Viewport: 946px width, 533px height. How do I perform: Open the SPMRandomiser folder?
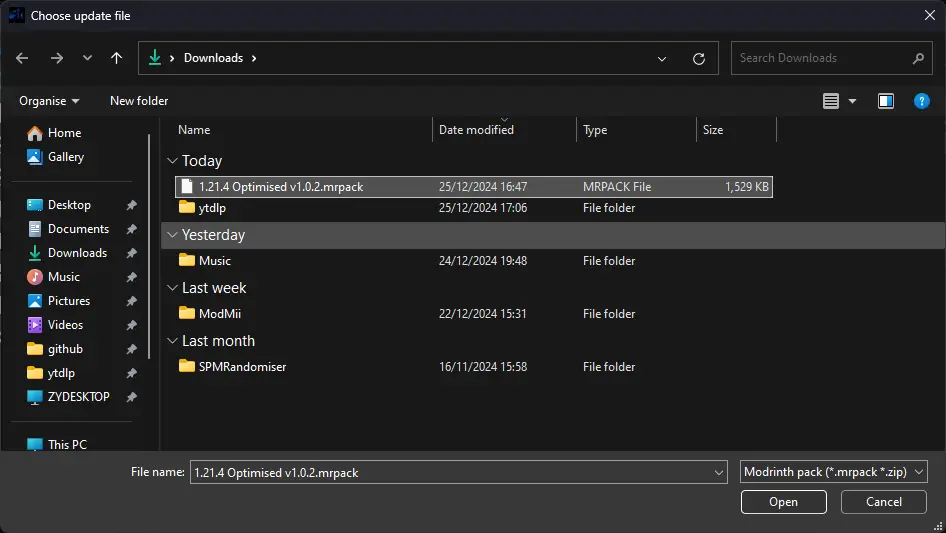pos(242,367)
